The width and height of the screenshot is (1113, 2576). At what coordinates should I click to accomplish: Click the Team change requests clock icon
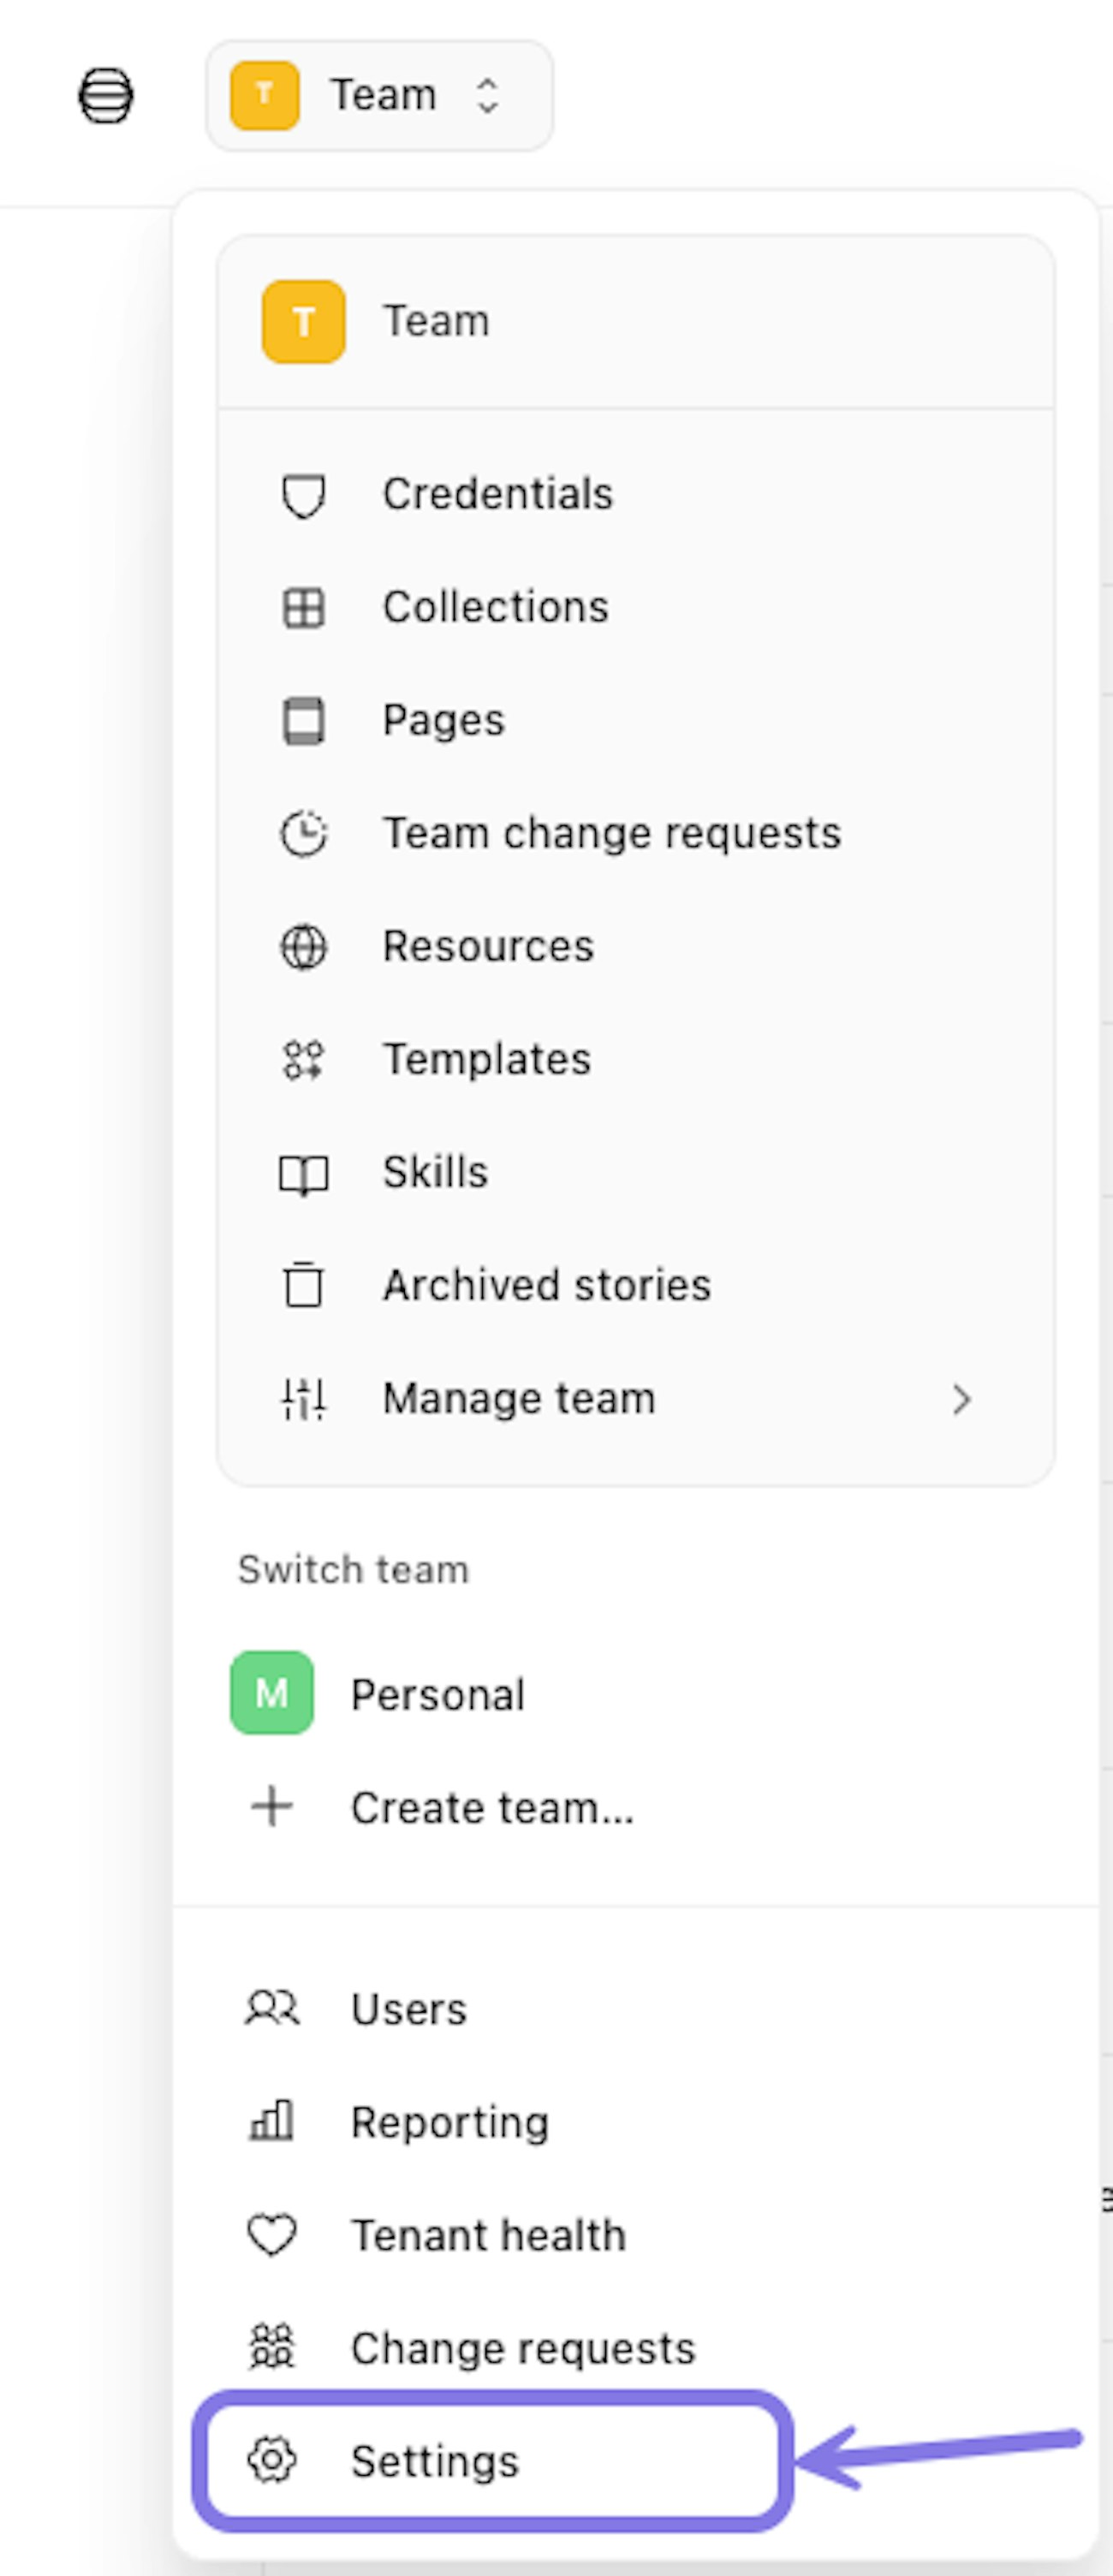[304, 834]
